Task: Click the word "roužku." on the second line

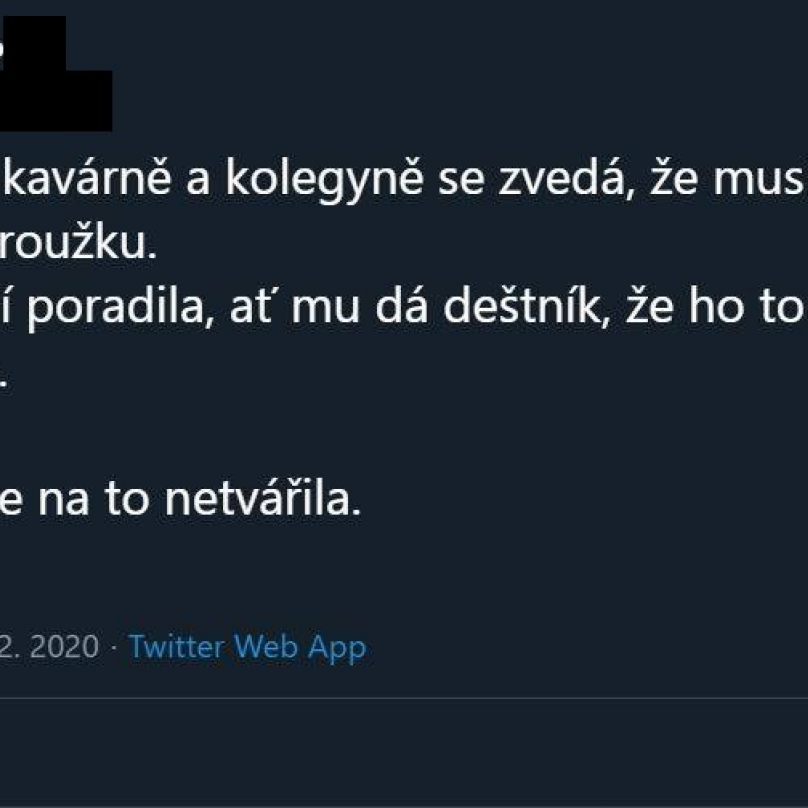Action: click(77, 243)
